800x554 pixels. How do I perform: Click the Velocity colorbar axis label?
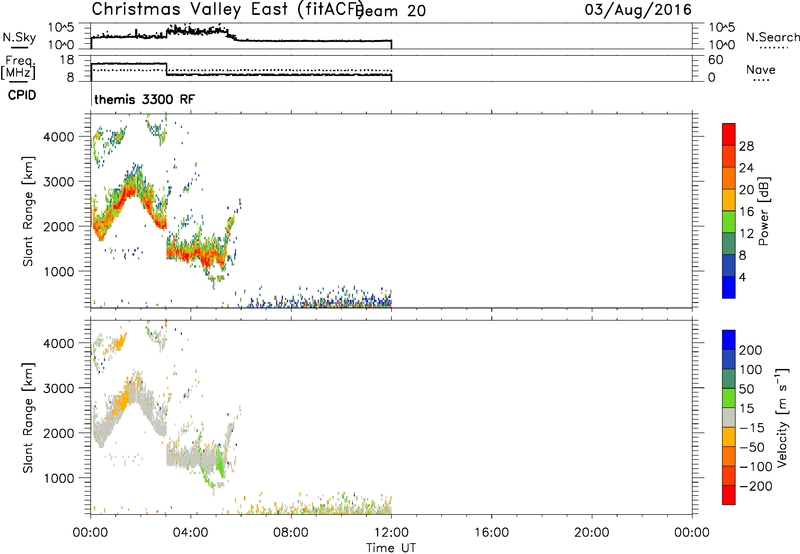click(x=782, y=417)
